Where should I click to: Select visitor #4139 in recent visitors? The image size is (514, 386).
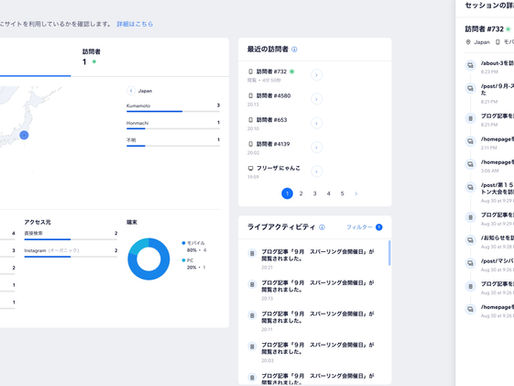pyautogui.click(x=273, y=144)
